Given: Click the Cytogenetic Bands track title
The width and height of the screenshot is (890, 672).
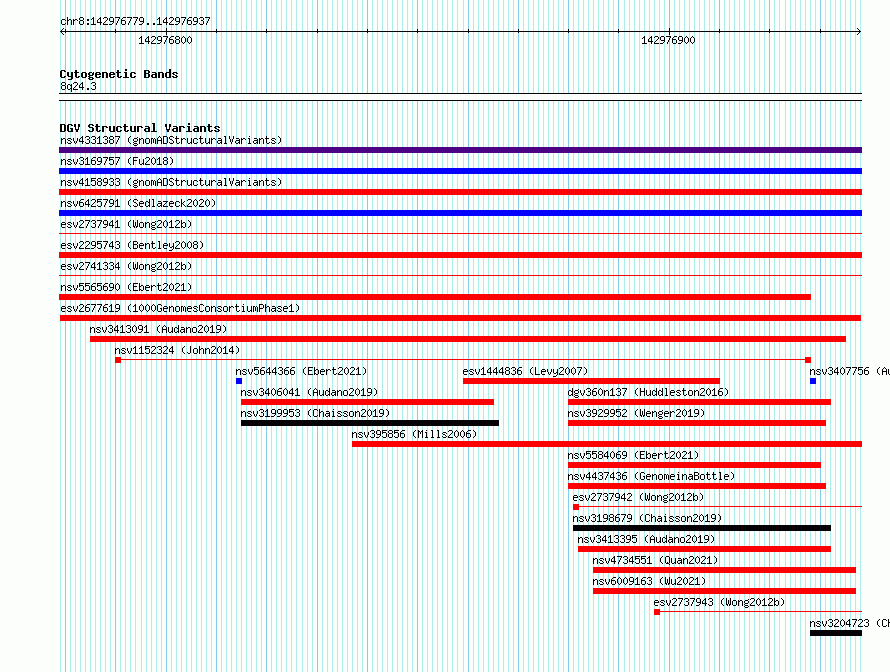Looking at the screenshot, I should 119,74.
